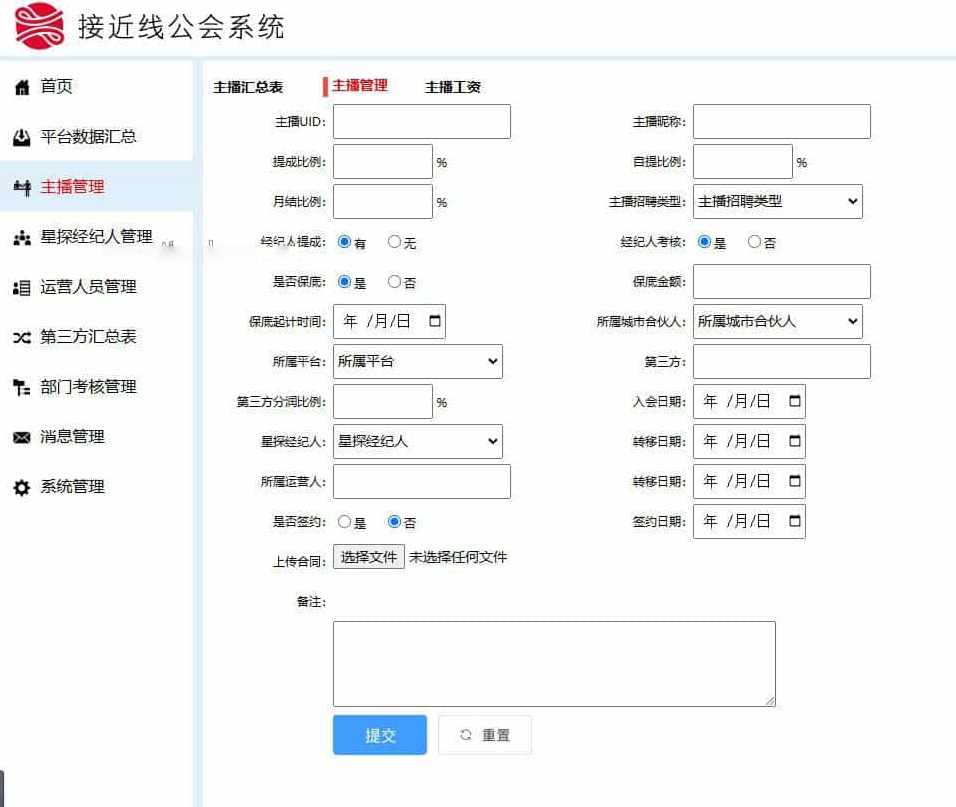Select the 主播管理 sidebar icon

(x=23, y=187)
